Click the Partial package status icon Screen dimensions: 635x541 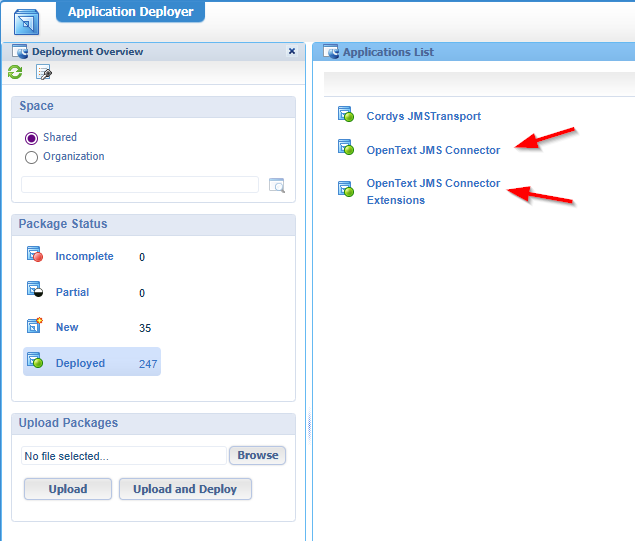(x=35, y=292)
